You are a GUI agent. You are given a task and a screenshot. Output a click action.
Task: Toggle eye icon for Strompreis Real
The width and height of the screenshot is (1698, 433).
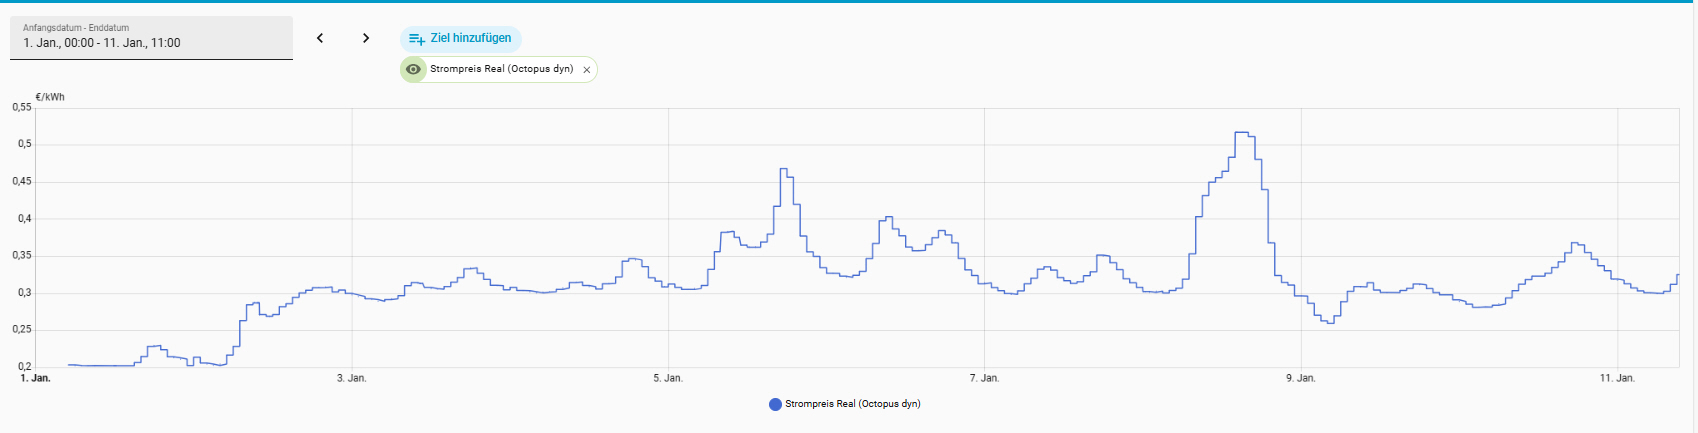413,69
